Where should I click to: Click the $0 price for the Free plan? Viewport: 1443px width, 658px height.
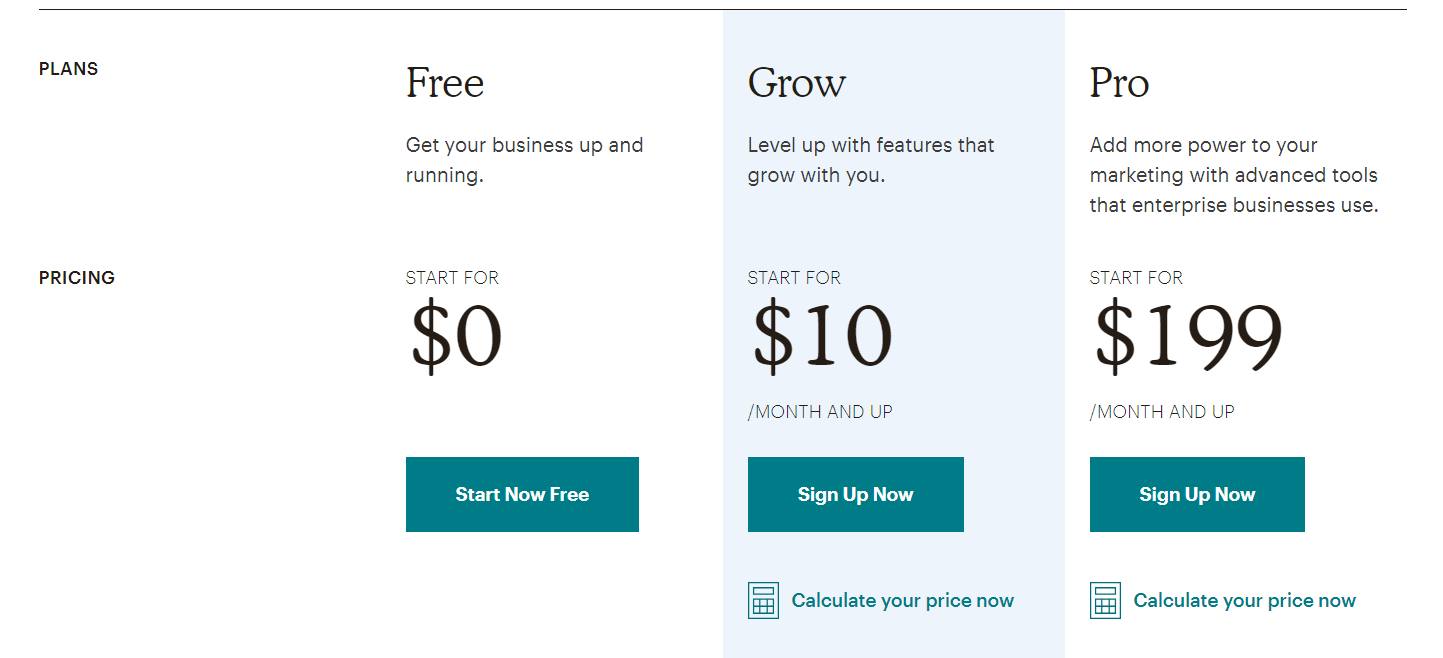click(x=456, y=337)
